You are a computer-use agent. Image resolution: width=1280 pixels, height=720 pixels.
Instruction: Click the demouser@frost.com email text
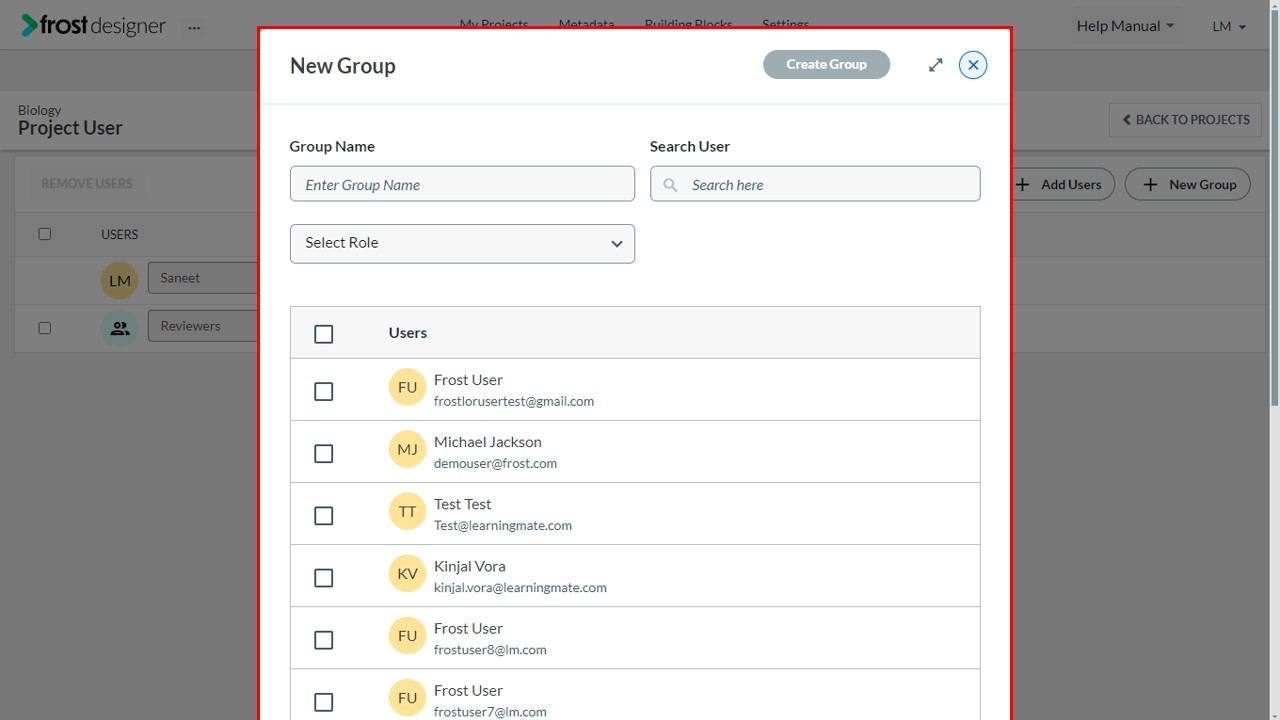point(495,464)
